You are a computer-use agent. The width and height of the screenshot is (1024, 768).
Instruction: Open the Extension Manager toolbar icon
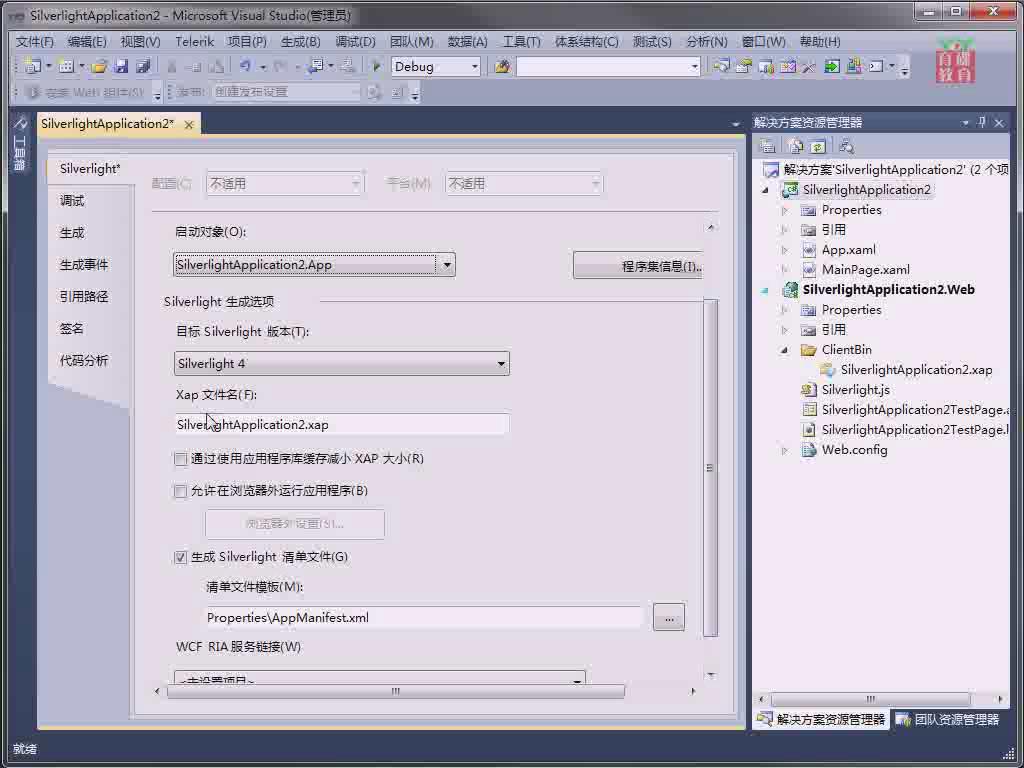(x=854, y=66)
